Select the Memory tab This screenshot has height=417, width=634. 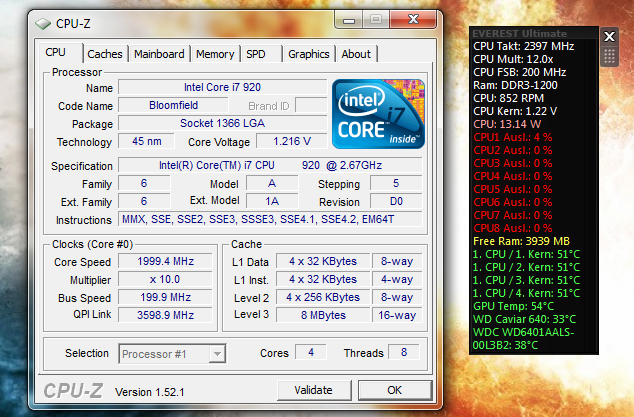tap(215, 54)
